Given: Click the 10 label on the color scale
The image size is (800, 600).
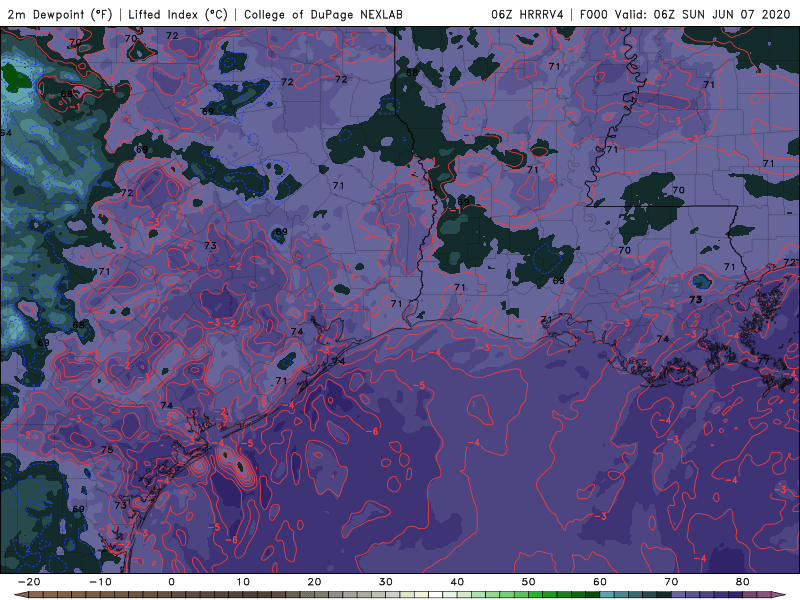Looking at the screenshot, I should [x=243, y=582].
